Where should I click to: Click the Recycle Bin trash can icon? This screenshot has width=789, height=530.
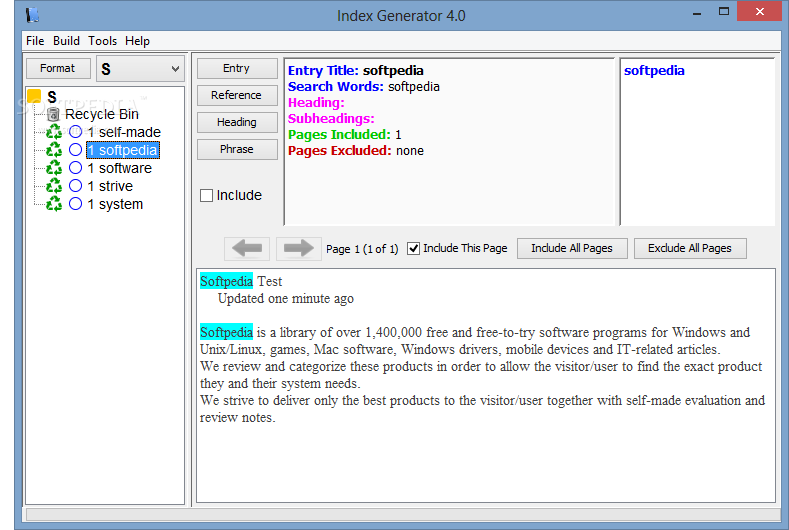point(53,114)
